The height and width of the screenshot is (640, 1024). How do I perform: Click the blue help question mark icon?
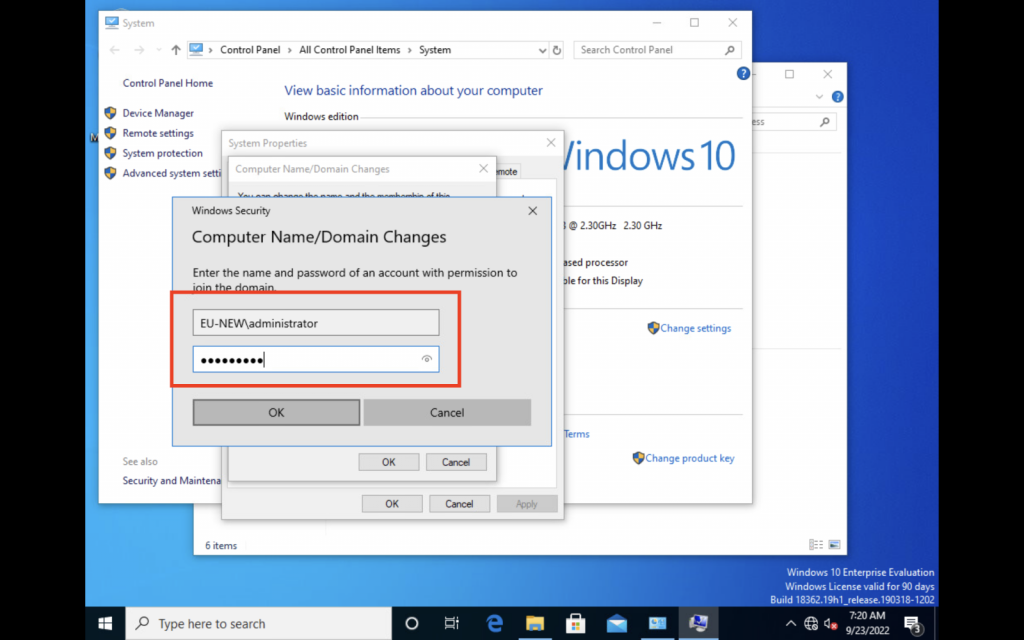point(743,74)
